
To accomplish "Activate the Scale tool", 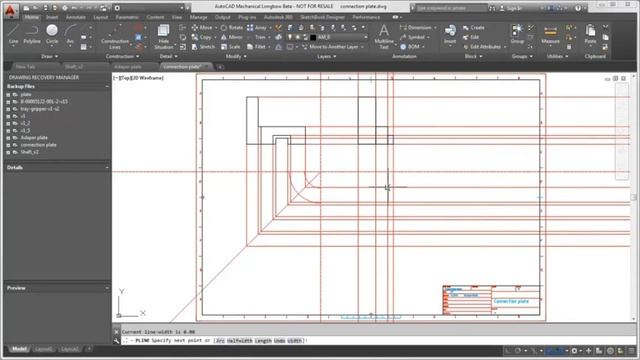I will (x=231, y=47).
